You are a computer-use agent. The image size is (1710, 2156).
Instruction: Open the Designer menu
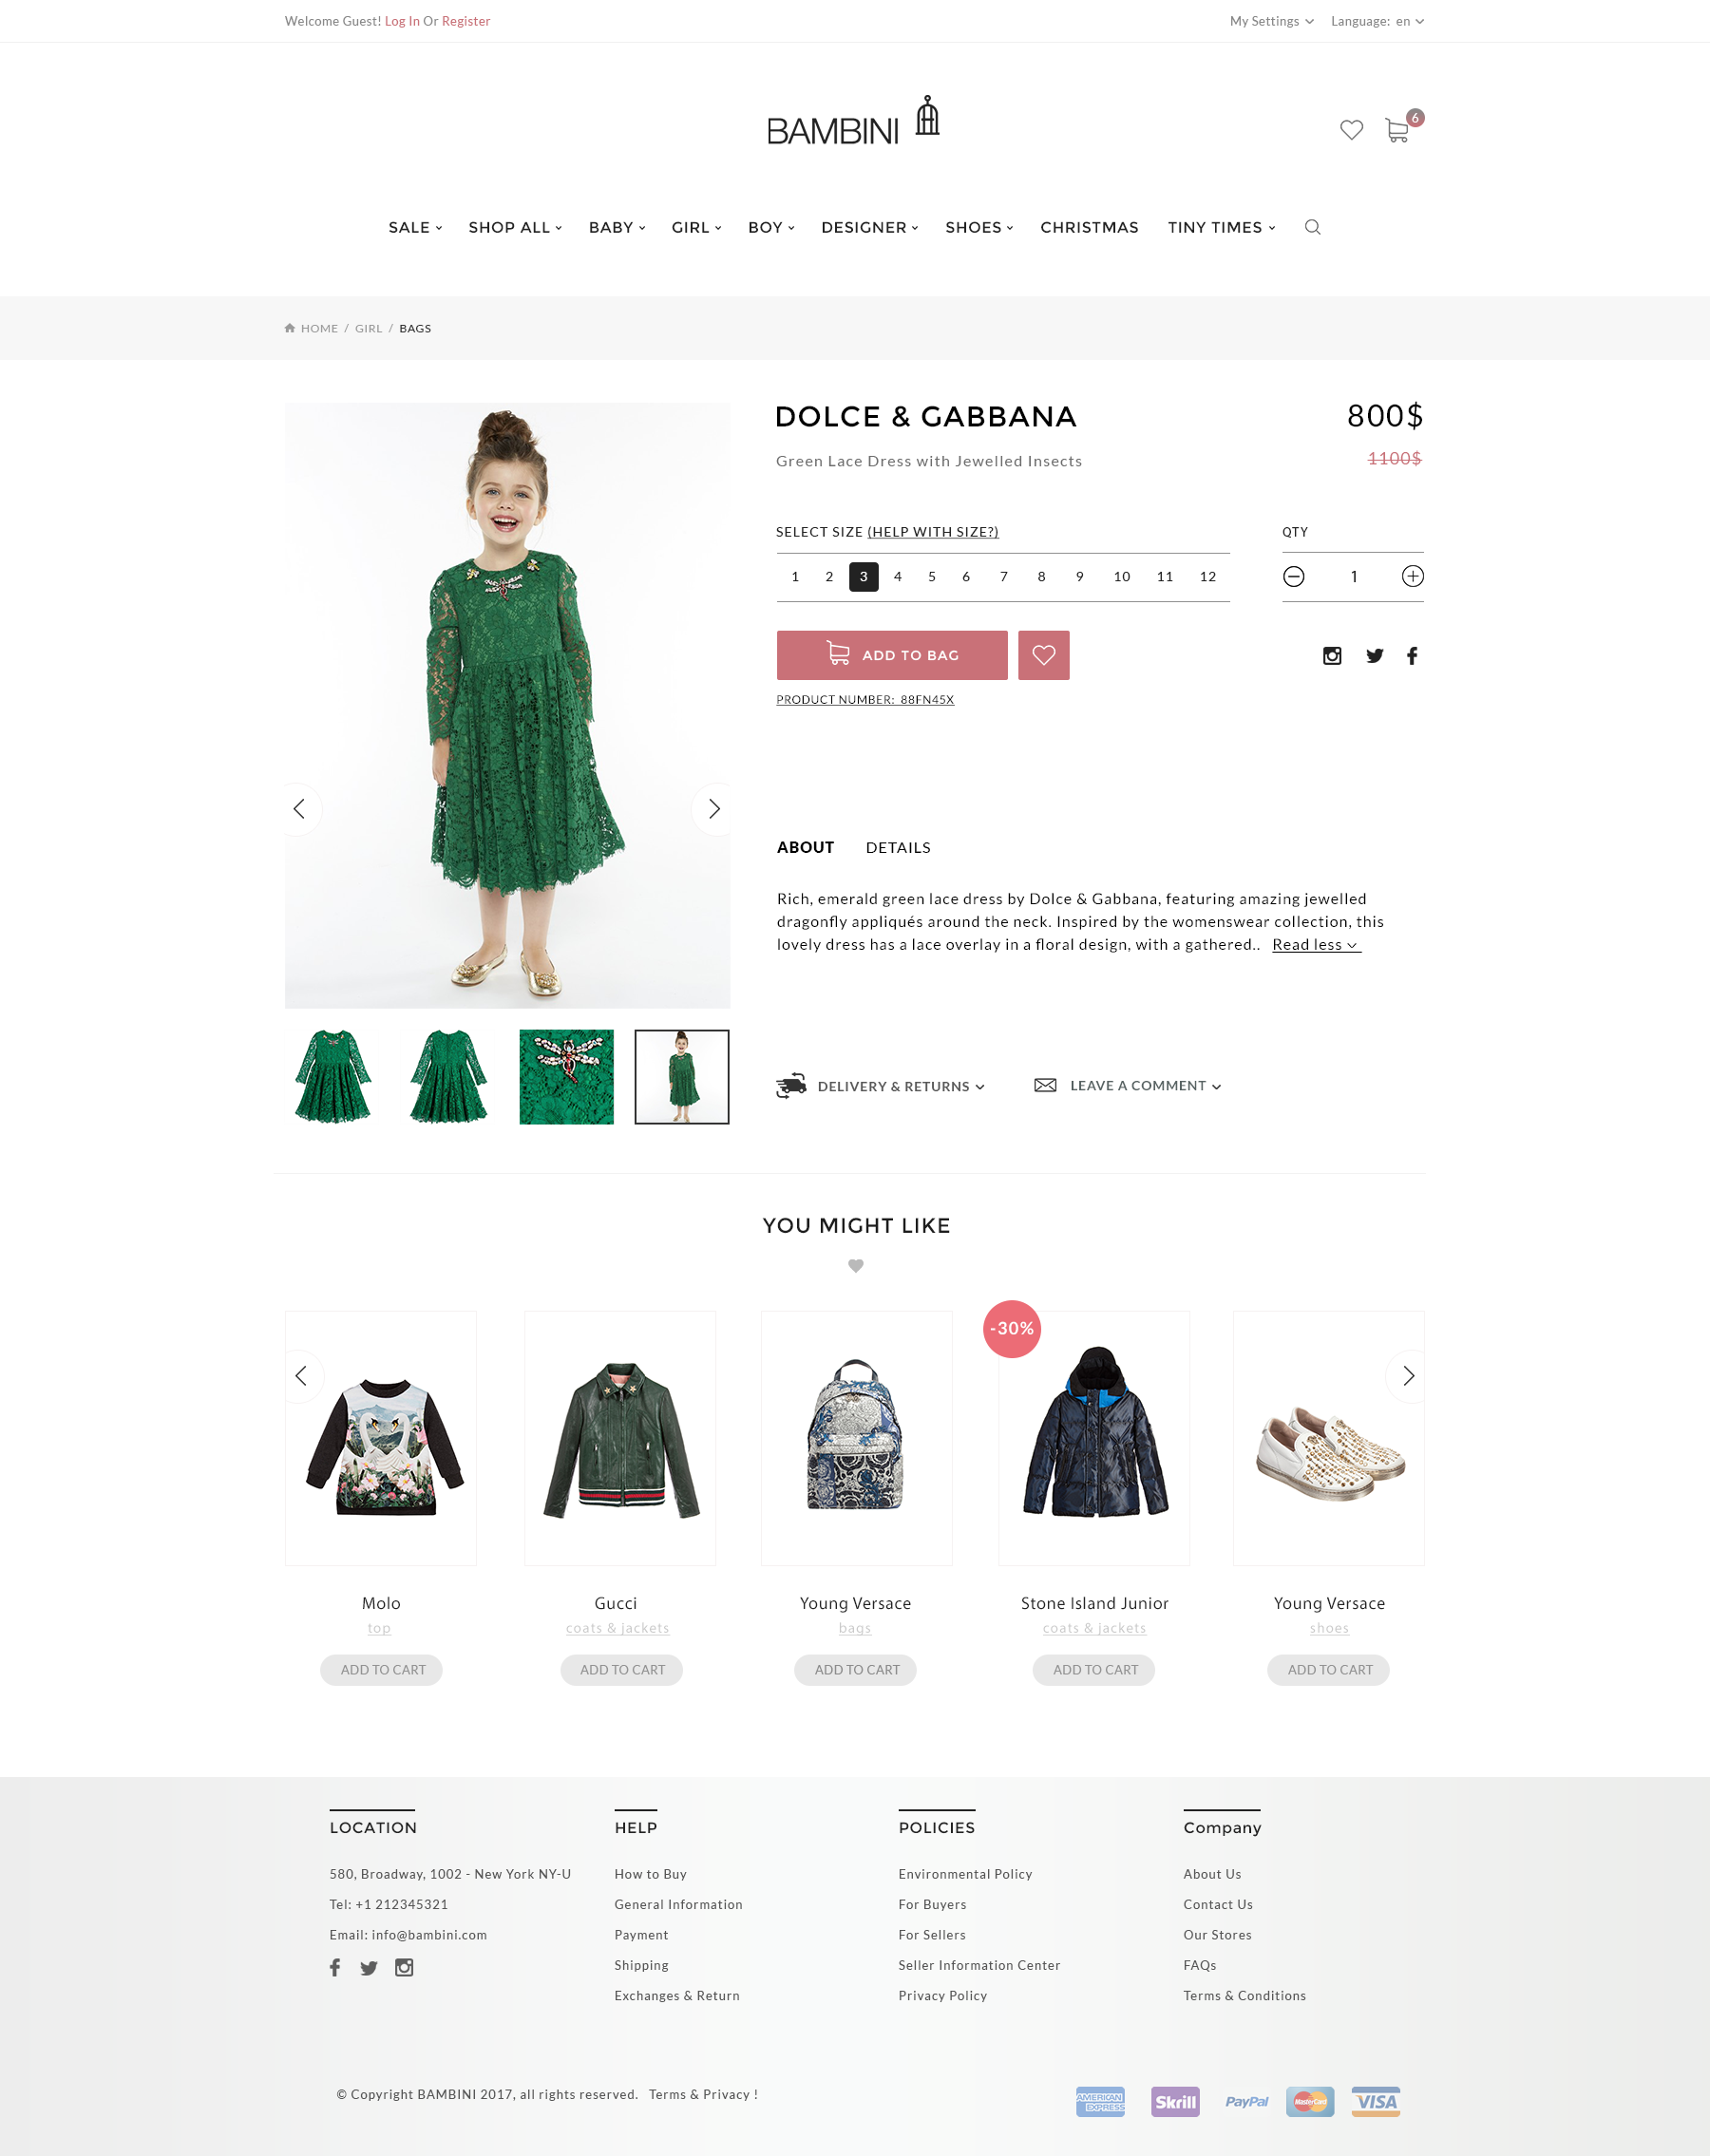click(x=869, y=227)
